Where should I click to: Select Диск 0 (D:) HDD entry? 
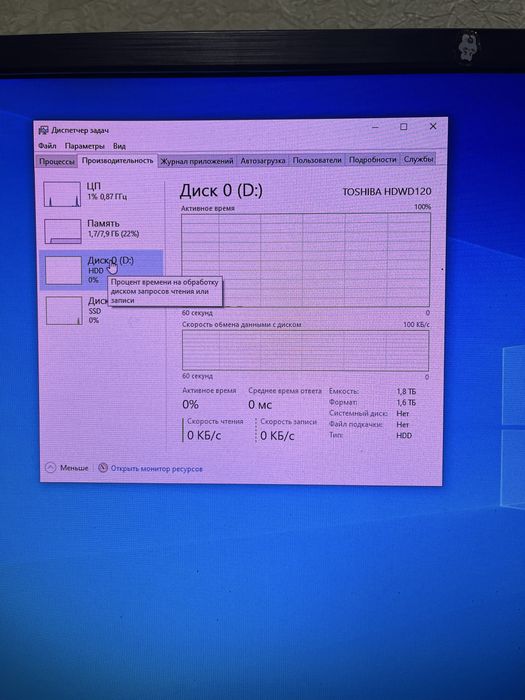(x=101, y=270)
